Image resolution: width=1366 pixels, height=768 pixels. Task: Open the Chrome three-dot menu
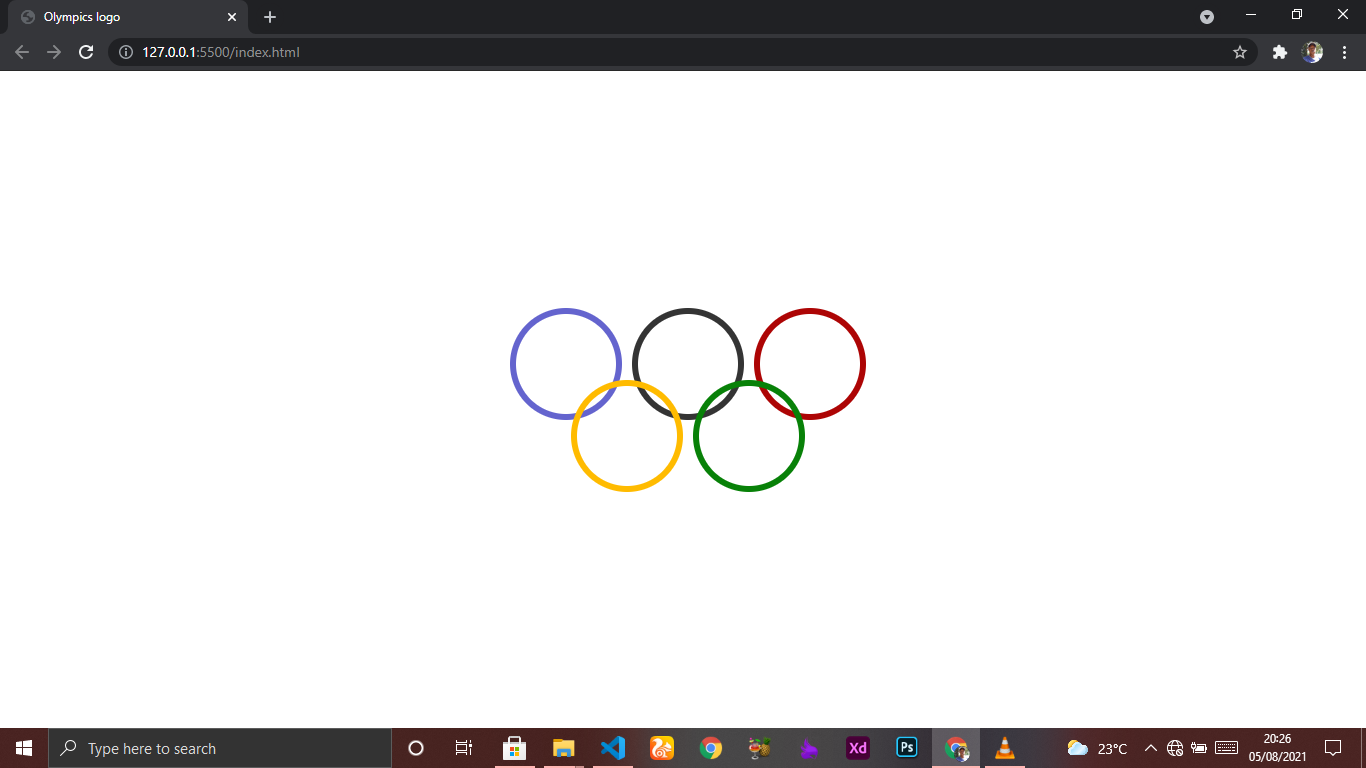(x=1345, y=52)
